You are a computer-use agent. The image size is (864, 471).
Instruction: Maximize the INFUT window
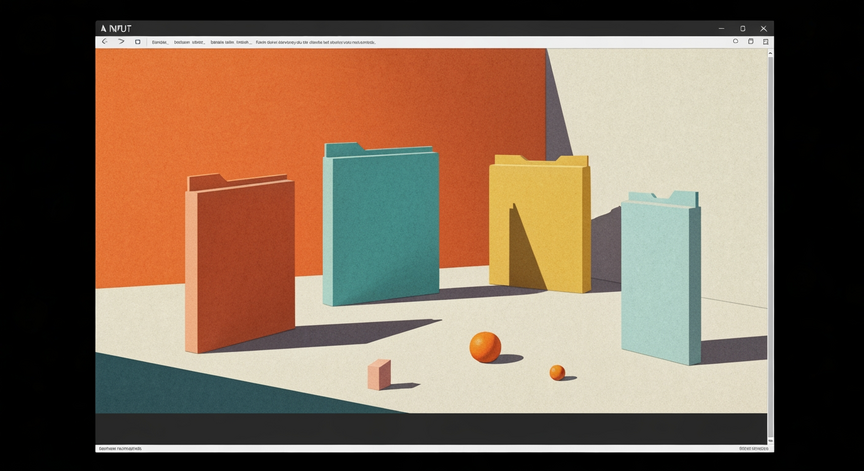(743, 29)
